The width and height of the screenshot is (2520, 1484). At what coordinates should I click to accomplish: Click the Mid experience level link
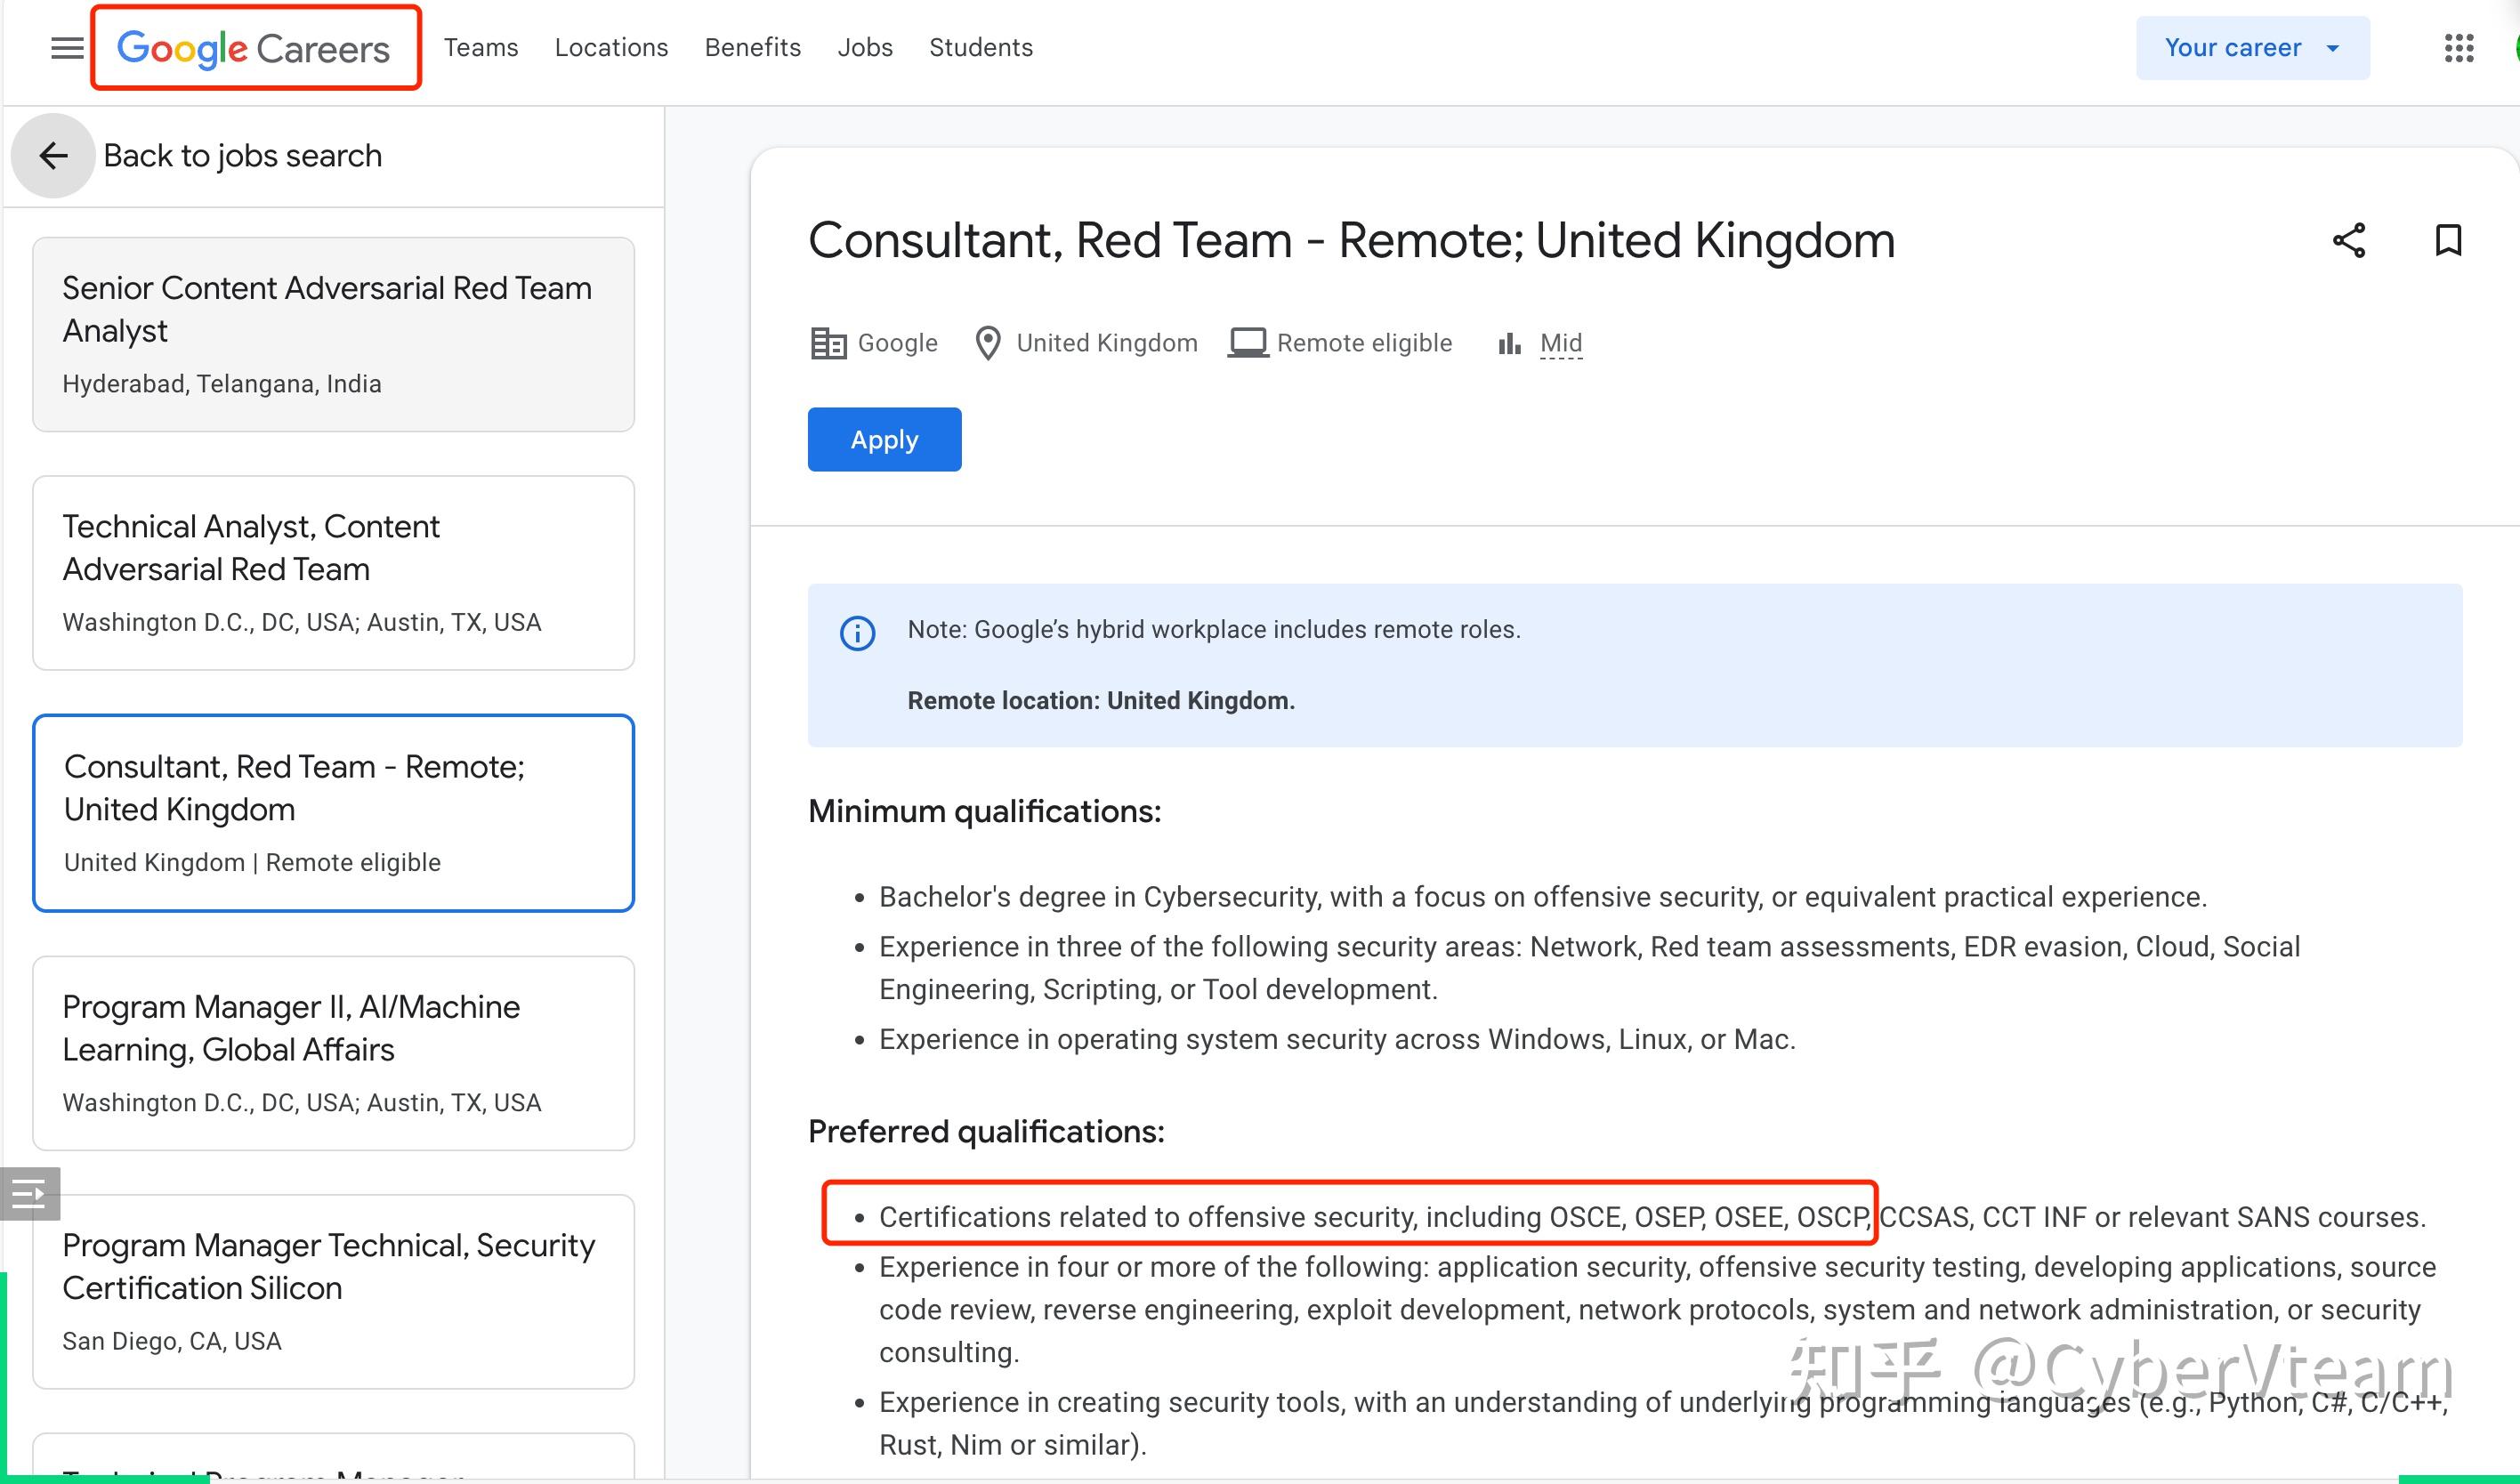(x=1560, y=344)
